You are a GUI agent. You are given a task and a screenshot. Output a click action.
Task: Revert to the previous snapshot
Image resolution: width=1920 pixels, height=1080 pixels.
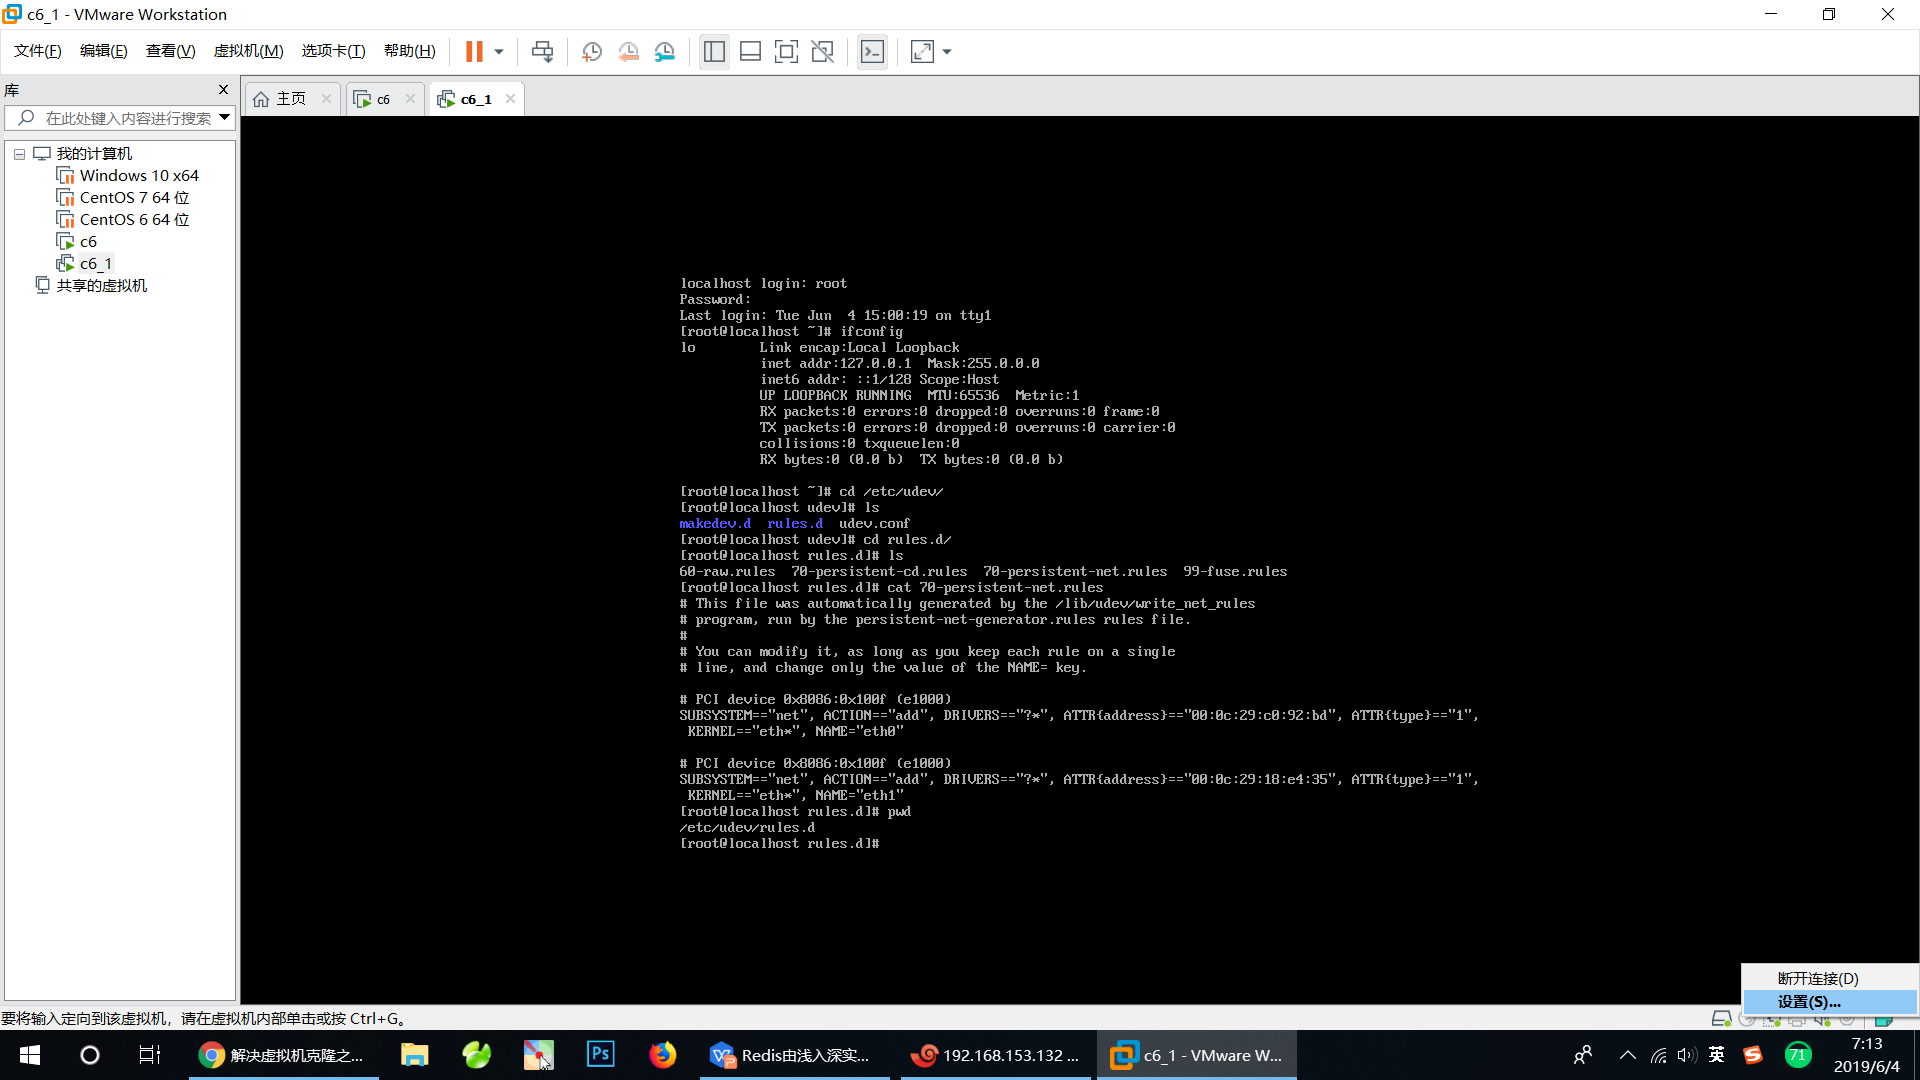[628, 51]
